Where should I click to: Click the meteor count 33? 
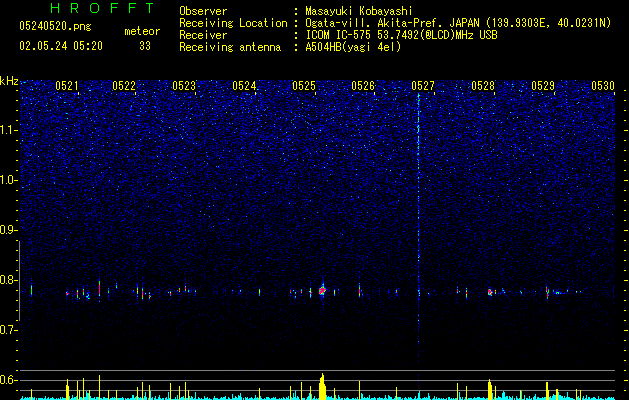(145, 46)
